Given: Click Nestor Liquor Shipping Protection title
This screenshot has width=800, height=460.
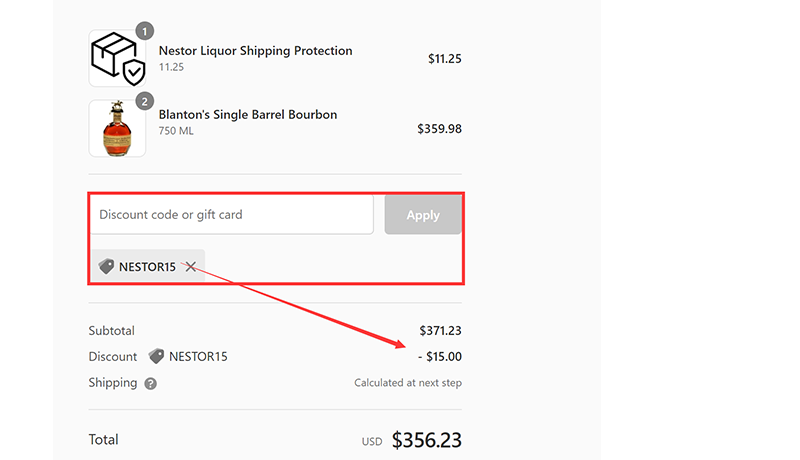Looking at the screenshot, I should 255,51.
